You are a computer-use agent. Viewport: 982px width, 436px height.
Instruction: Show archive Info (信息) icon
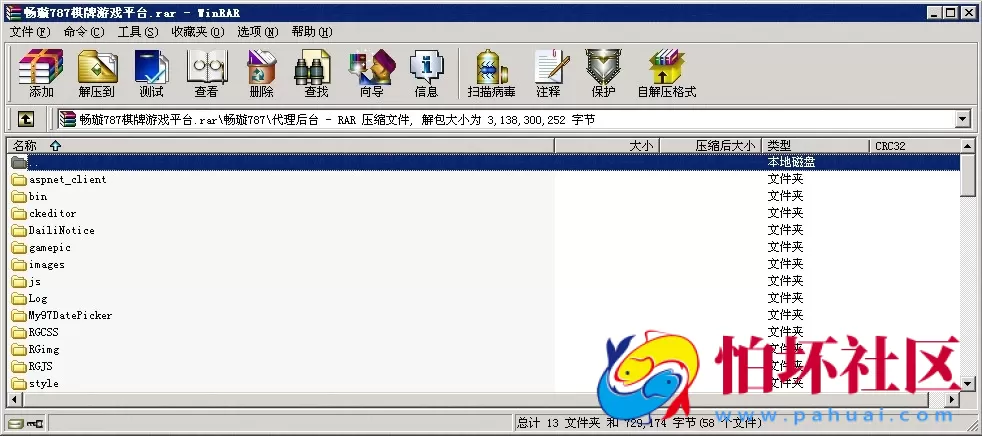426,73
